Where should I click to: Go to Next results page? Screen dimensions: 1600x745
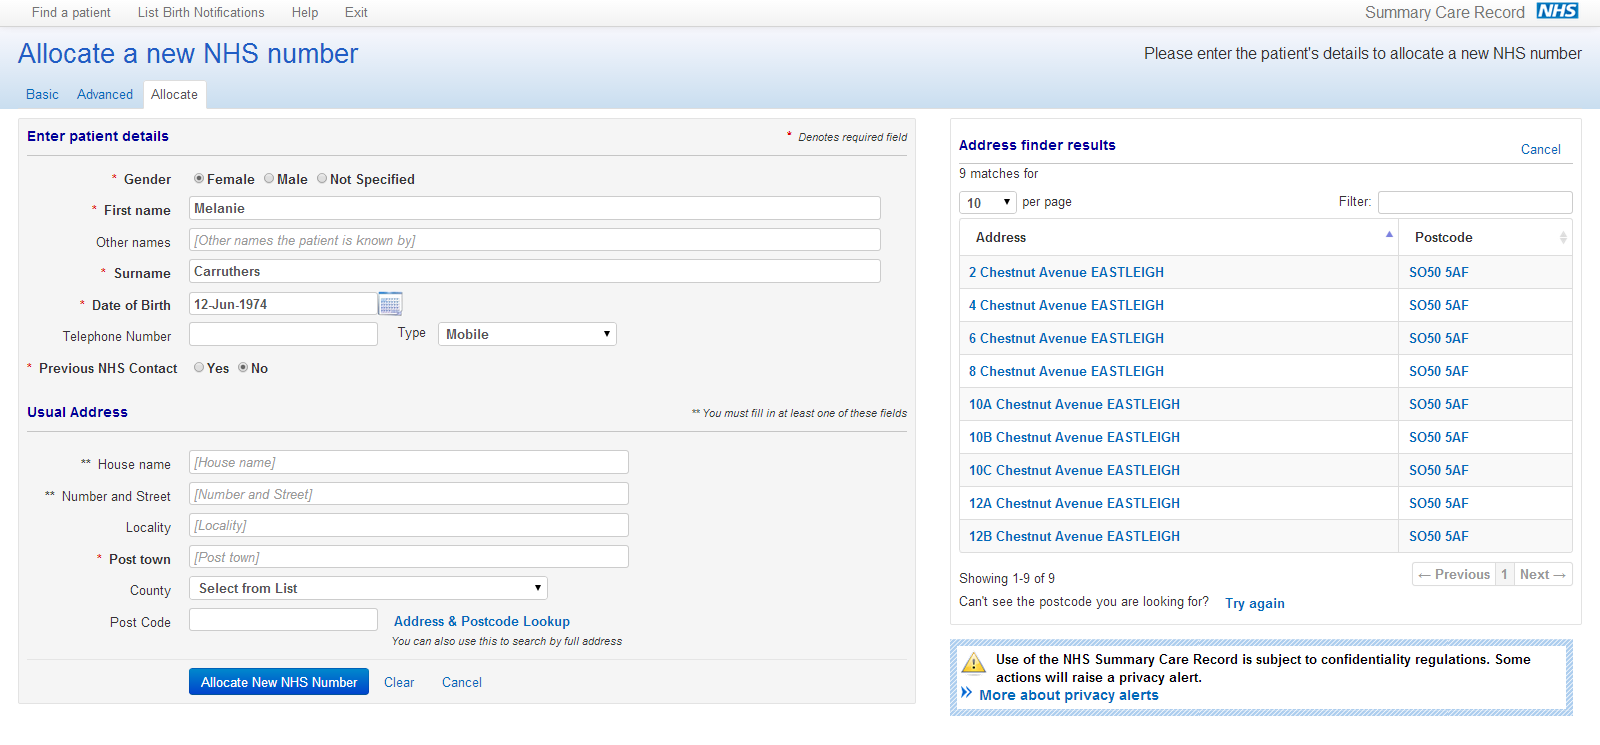pos(1543,574)
